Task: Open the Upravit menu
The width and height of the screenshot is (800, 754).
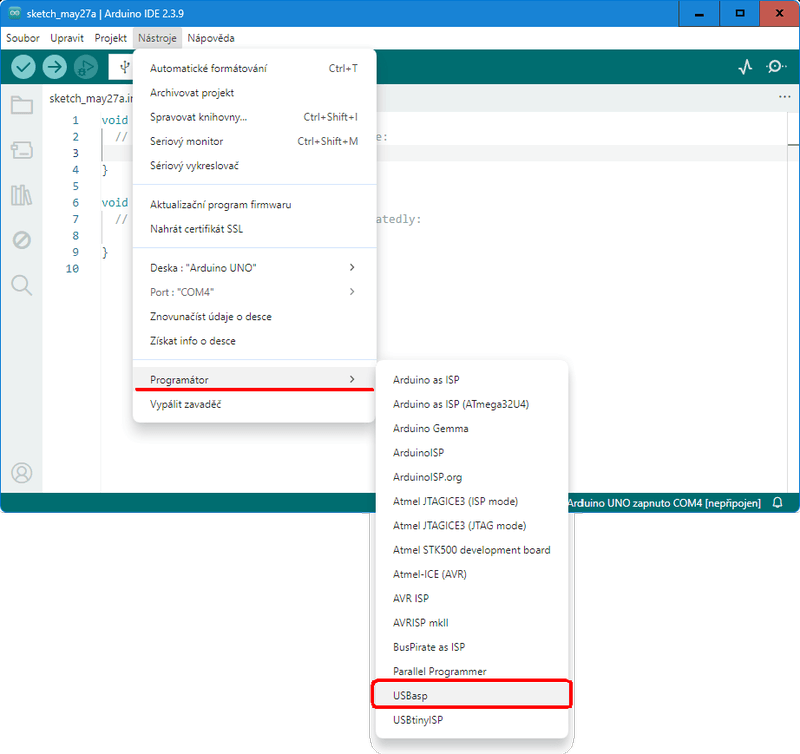Action: click(67, 38)
